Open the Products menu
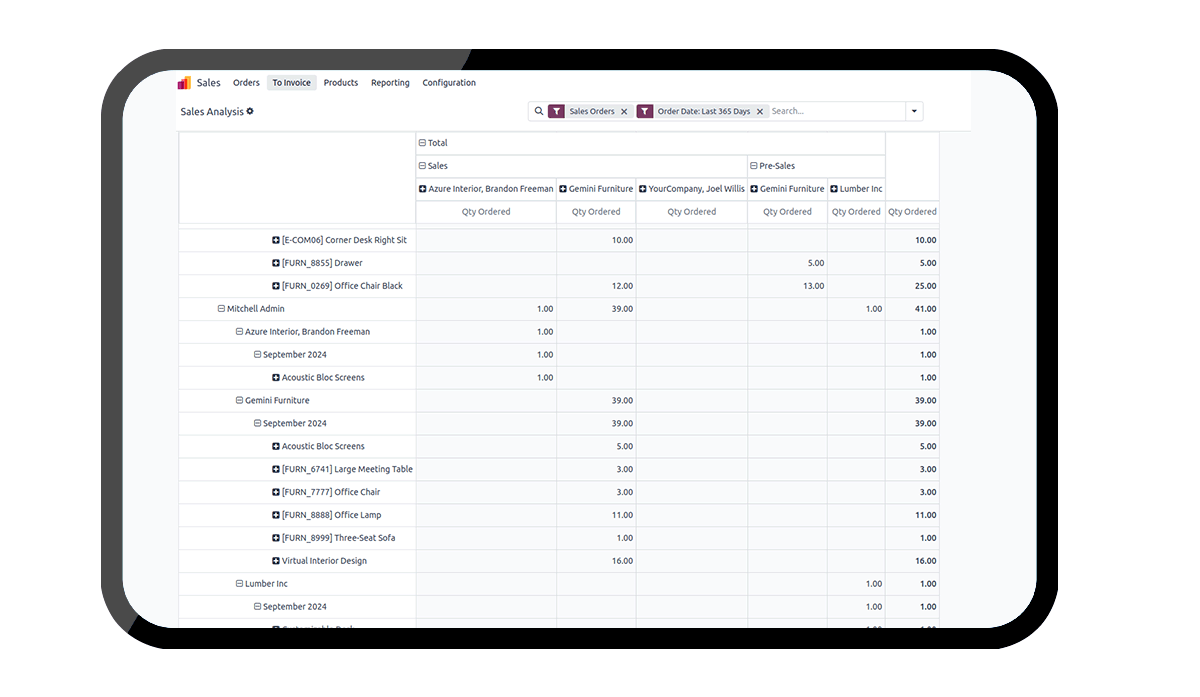The height and width of the screenshot is (697, 1200). pyautogui.click(x=341, y=83)
